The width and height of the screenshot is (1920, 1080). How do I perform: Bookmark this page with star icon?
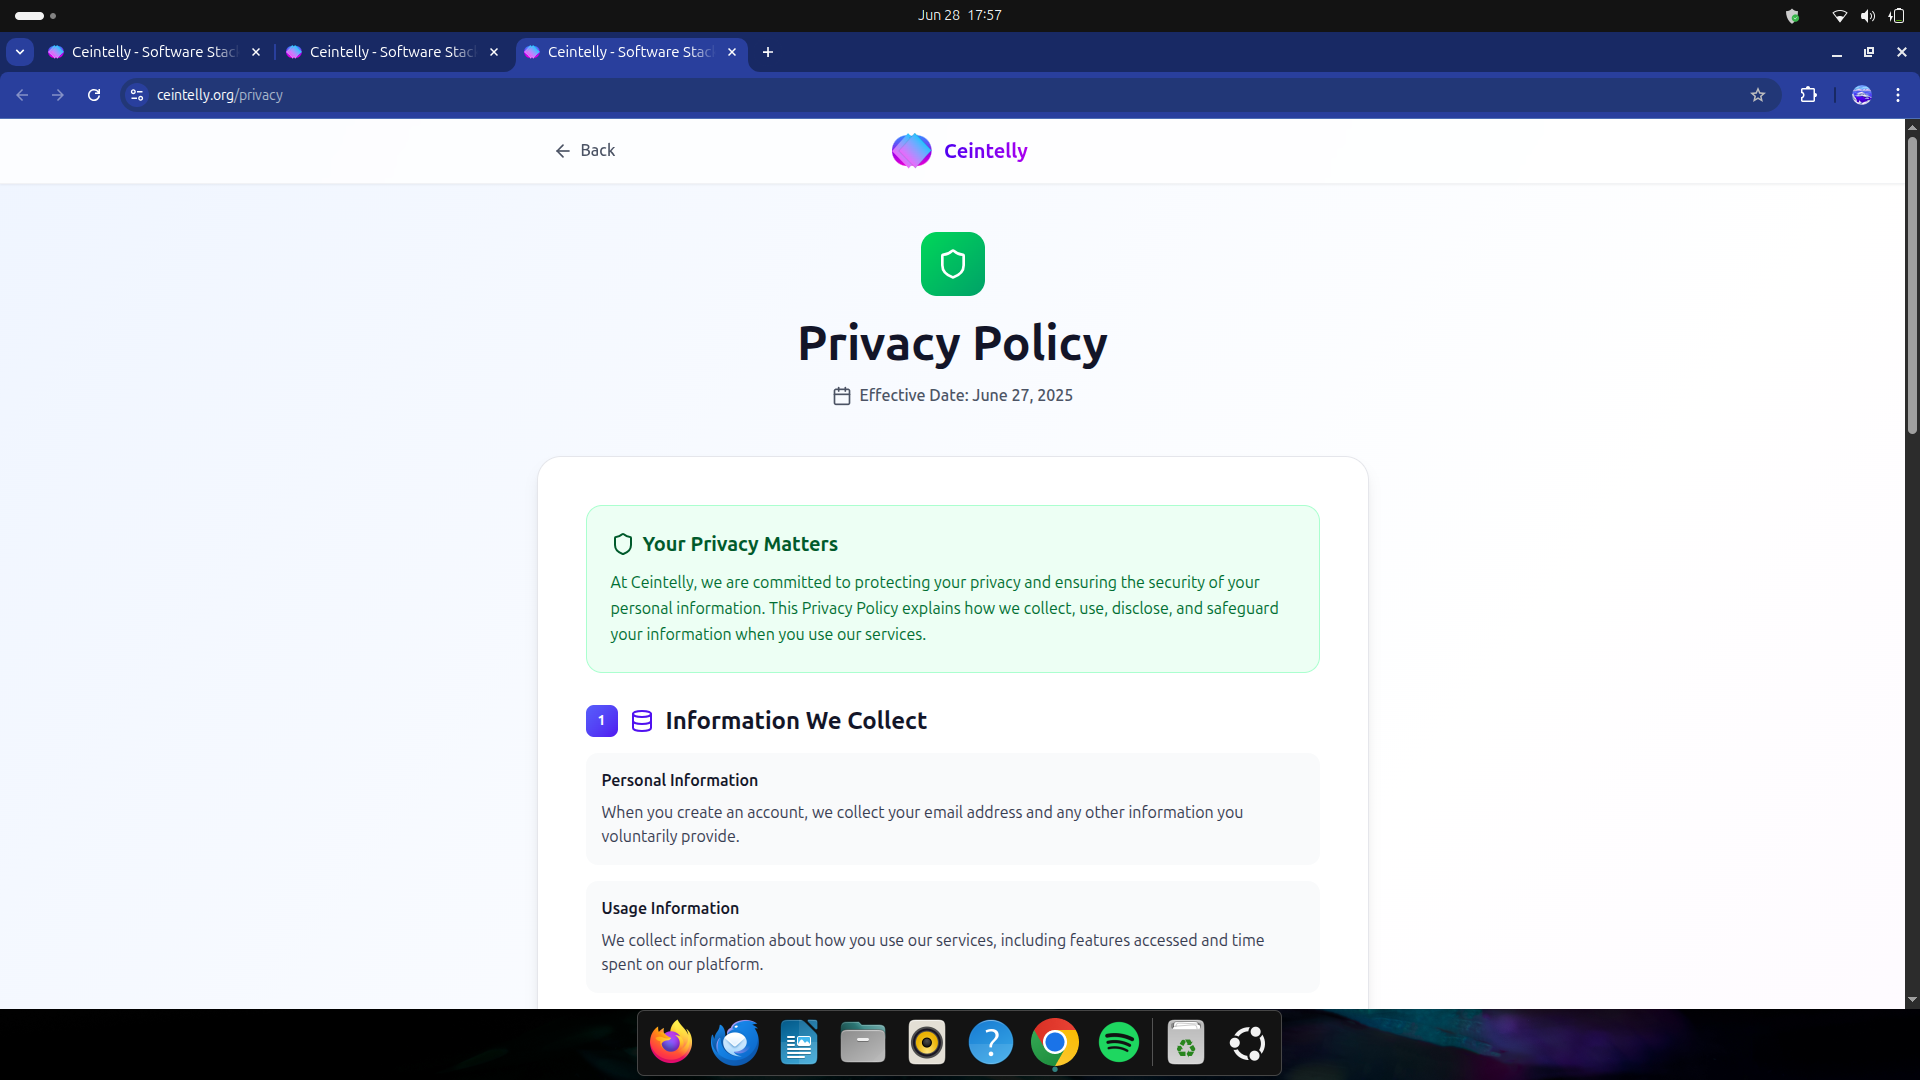[1758, 95]
